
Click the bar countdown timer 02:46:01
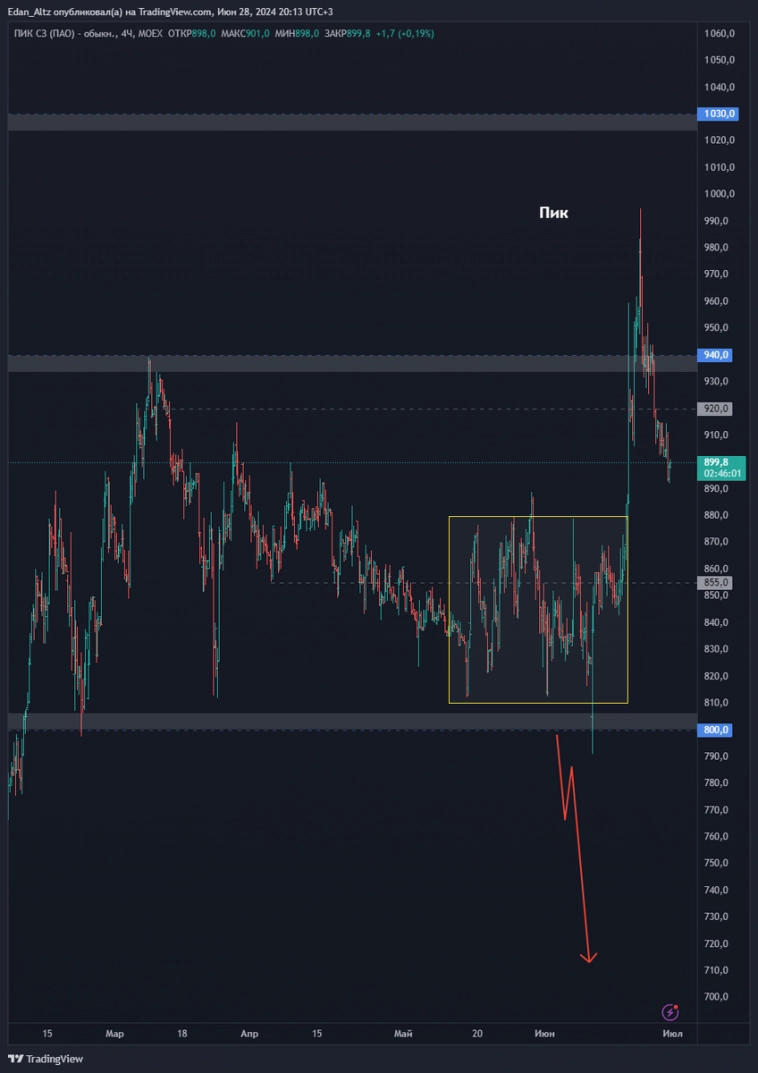coord(721,473)
